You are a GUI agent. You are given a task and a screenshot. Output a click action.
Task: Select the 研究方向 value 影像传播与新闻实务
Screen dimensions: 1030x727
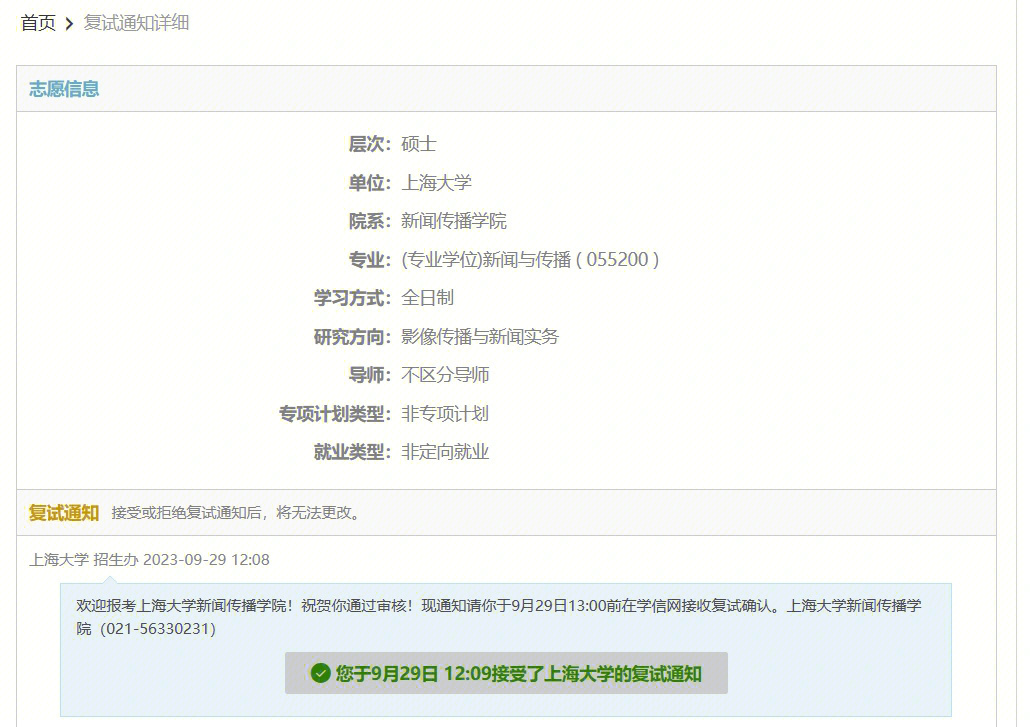[x=480, y=336]
